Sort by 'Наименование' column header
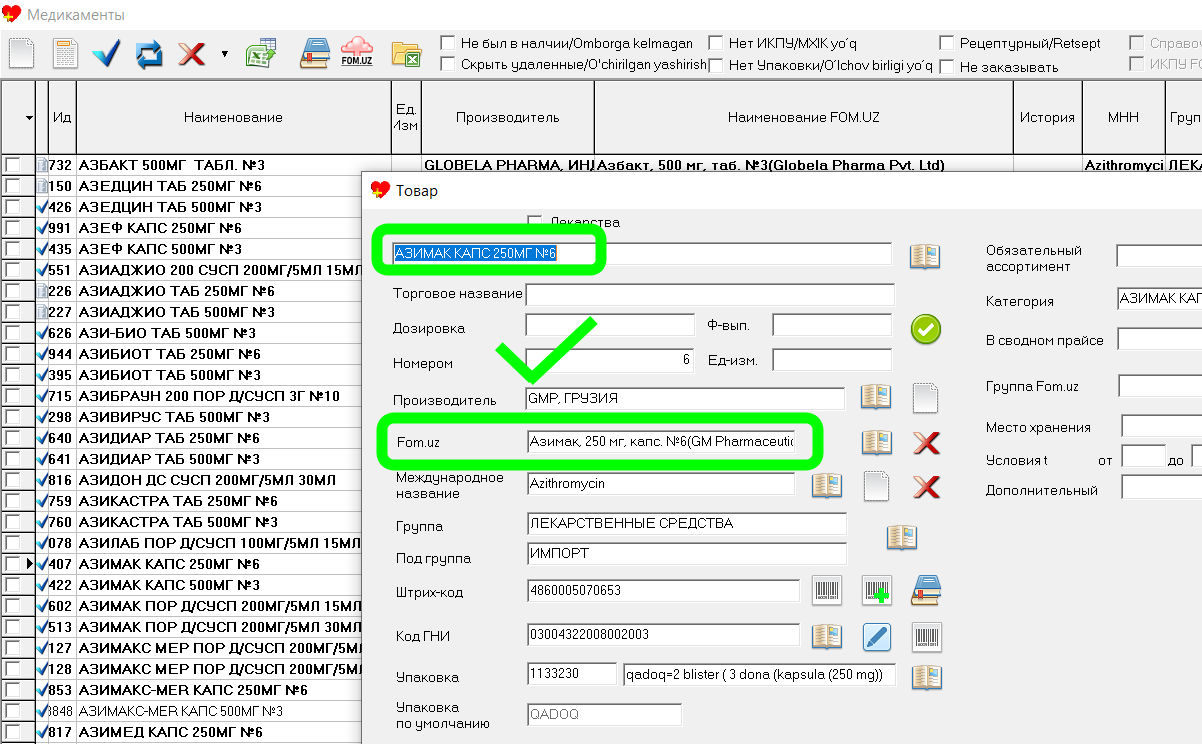The height and width of the screenshot is (744, 1202). [233, 118]
